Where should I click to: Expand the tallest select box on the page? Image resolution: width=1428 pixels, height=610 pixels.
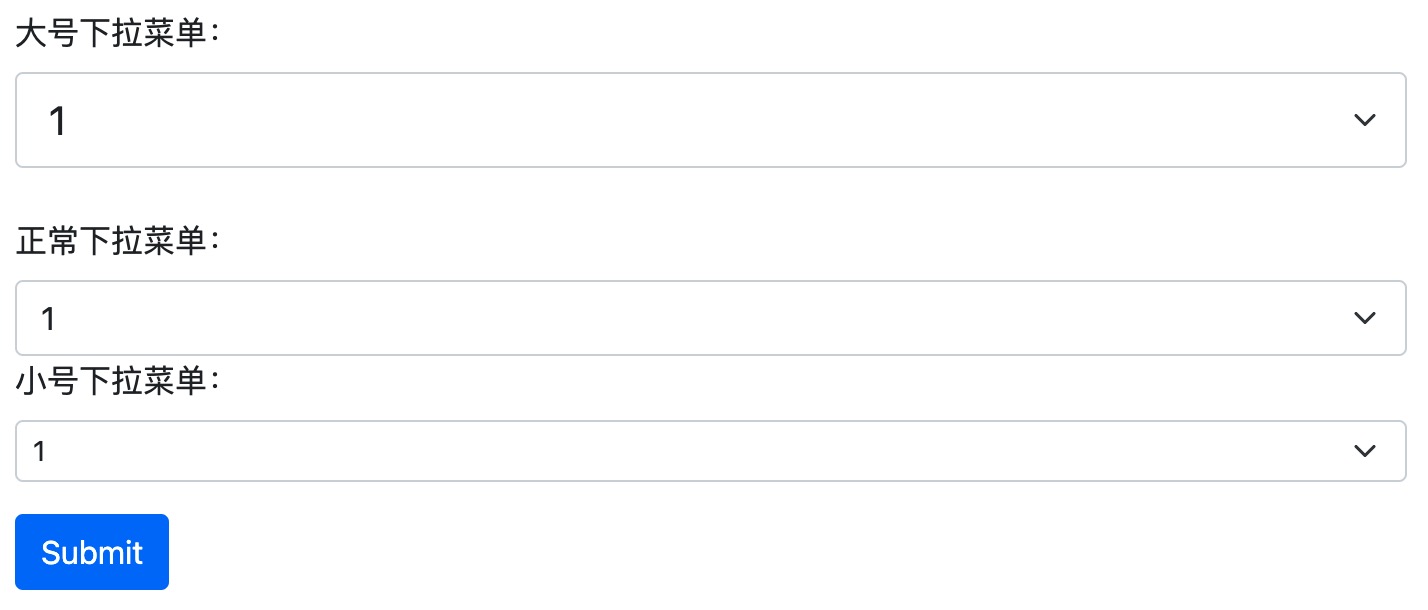click(x=710, y=120)
